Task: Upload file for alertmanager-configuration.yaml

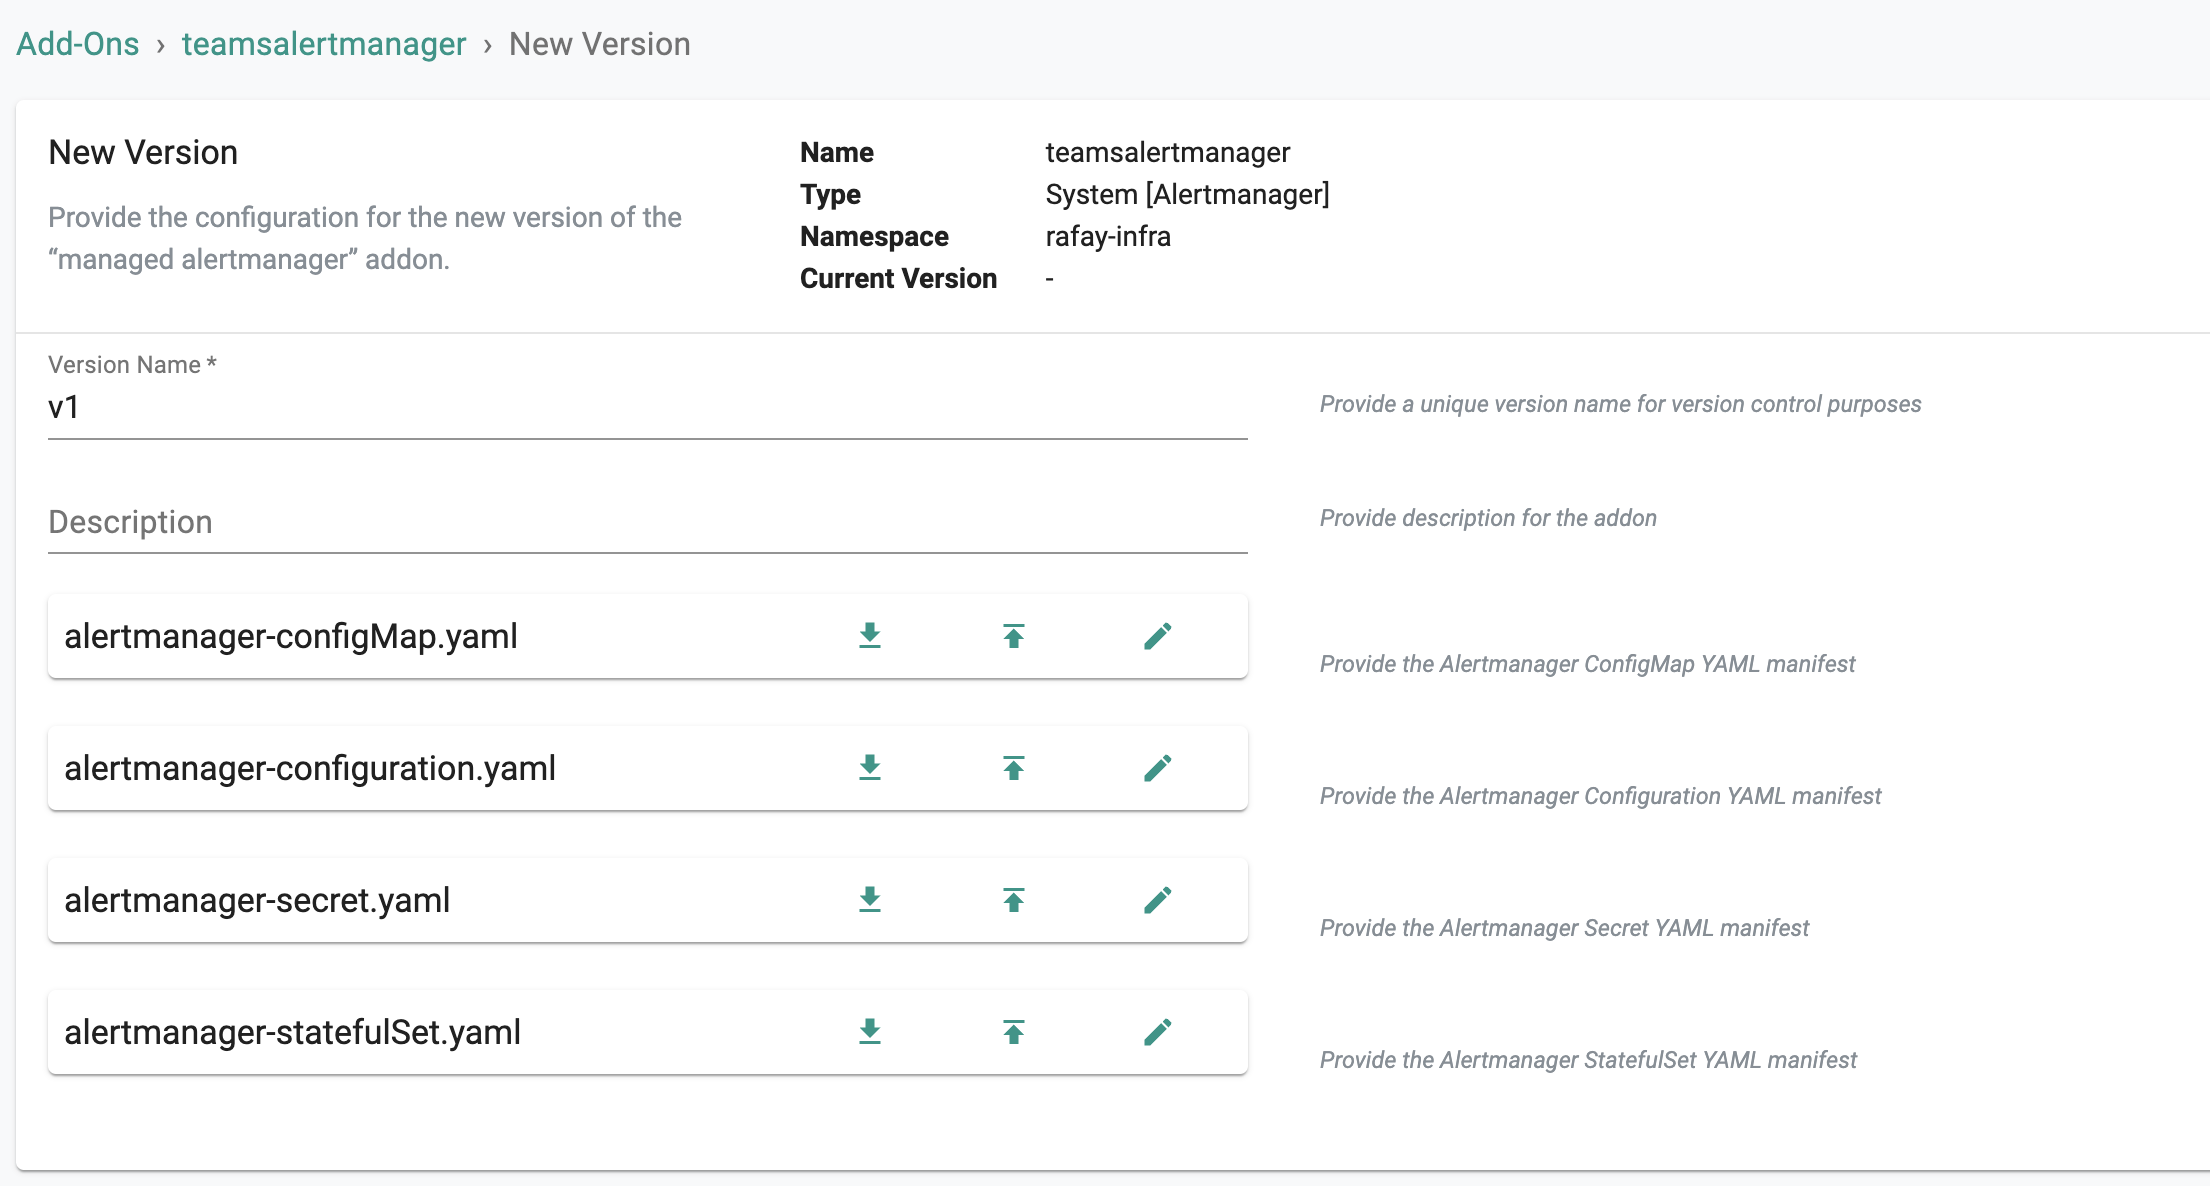Action: (1014, 768)
